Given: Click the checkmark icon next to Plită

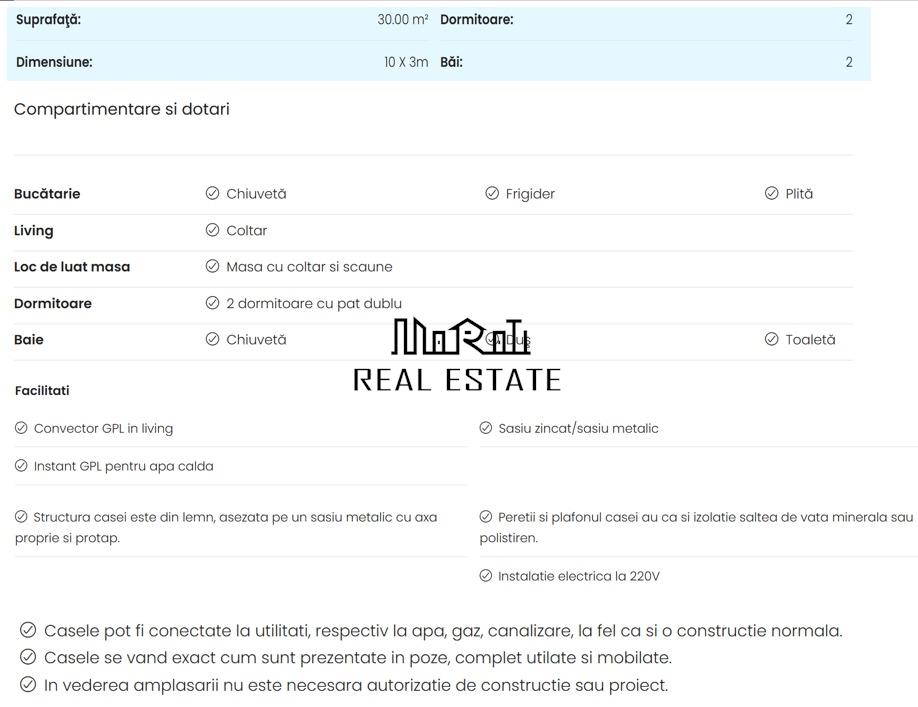Looking at the screenshot, I should pyautogui.click(x=771, y=194).
